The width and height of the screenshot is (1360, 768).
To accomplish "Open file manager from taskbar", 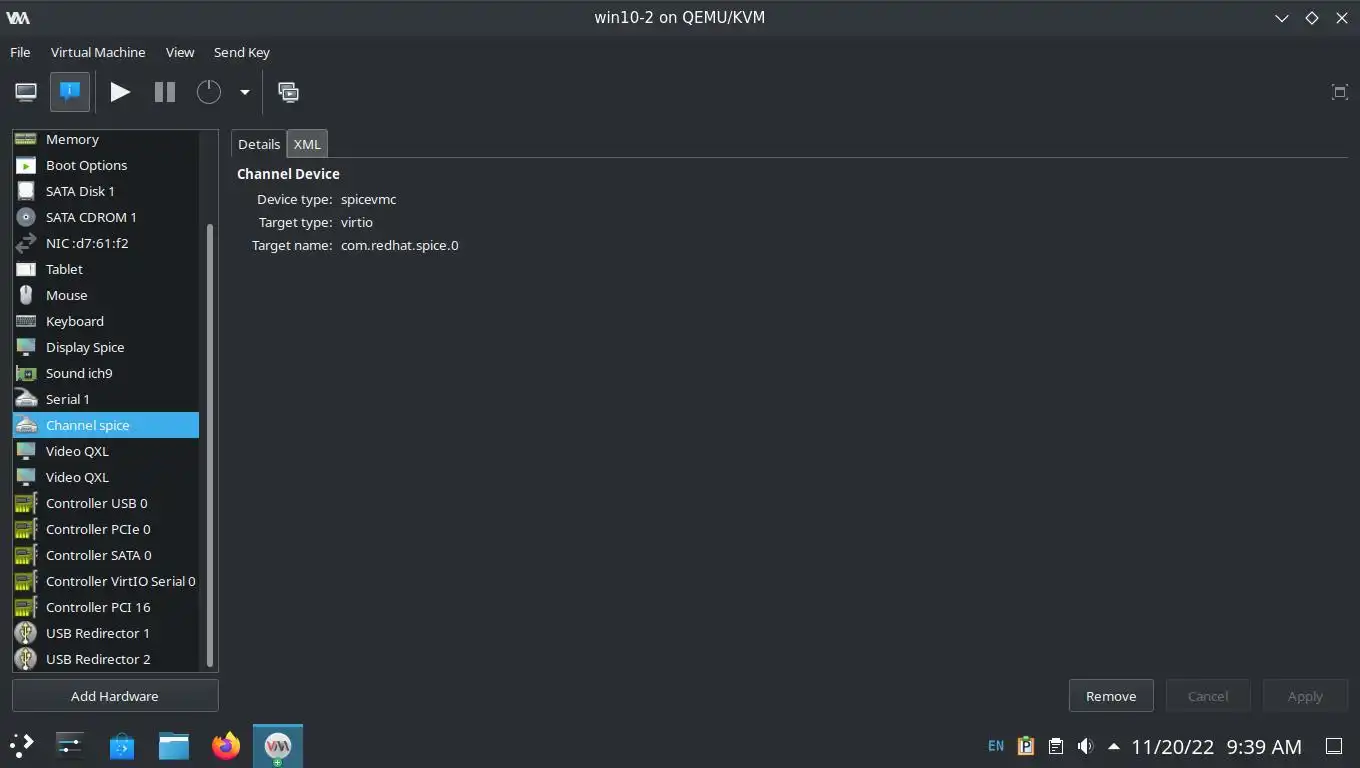I will point(174,745).
